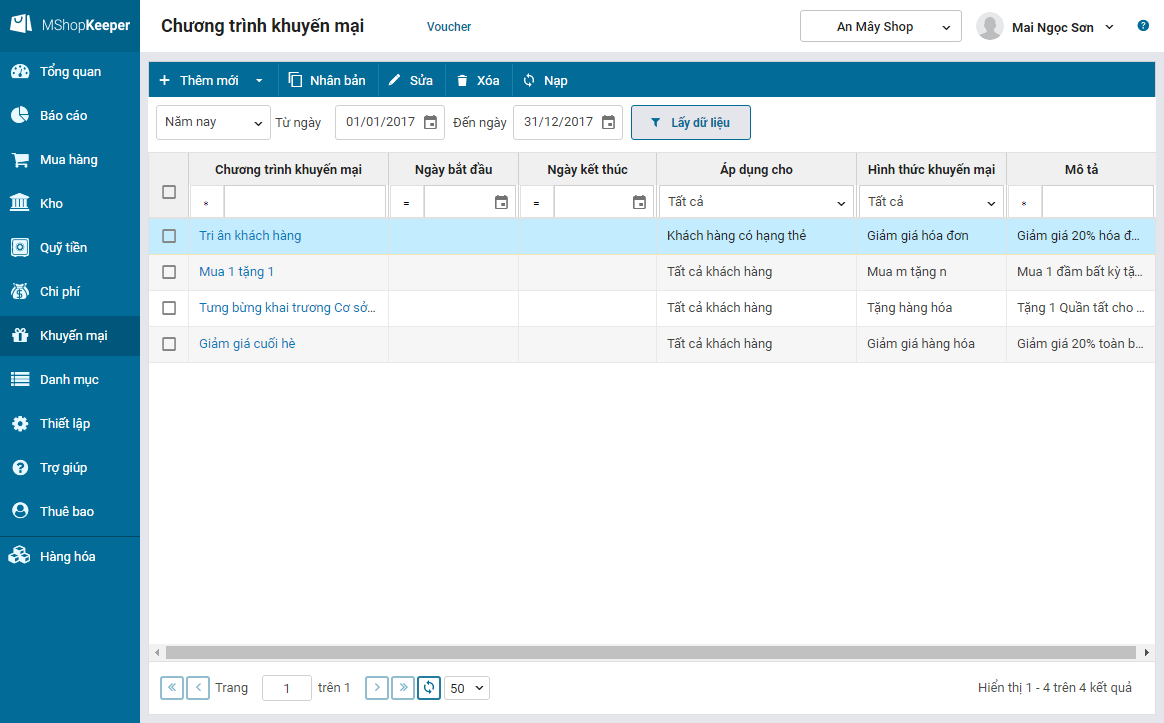The image size is (1164, 723).
Task: Focus the page number input field
Action: click(287, 688)
